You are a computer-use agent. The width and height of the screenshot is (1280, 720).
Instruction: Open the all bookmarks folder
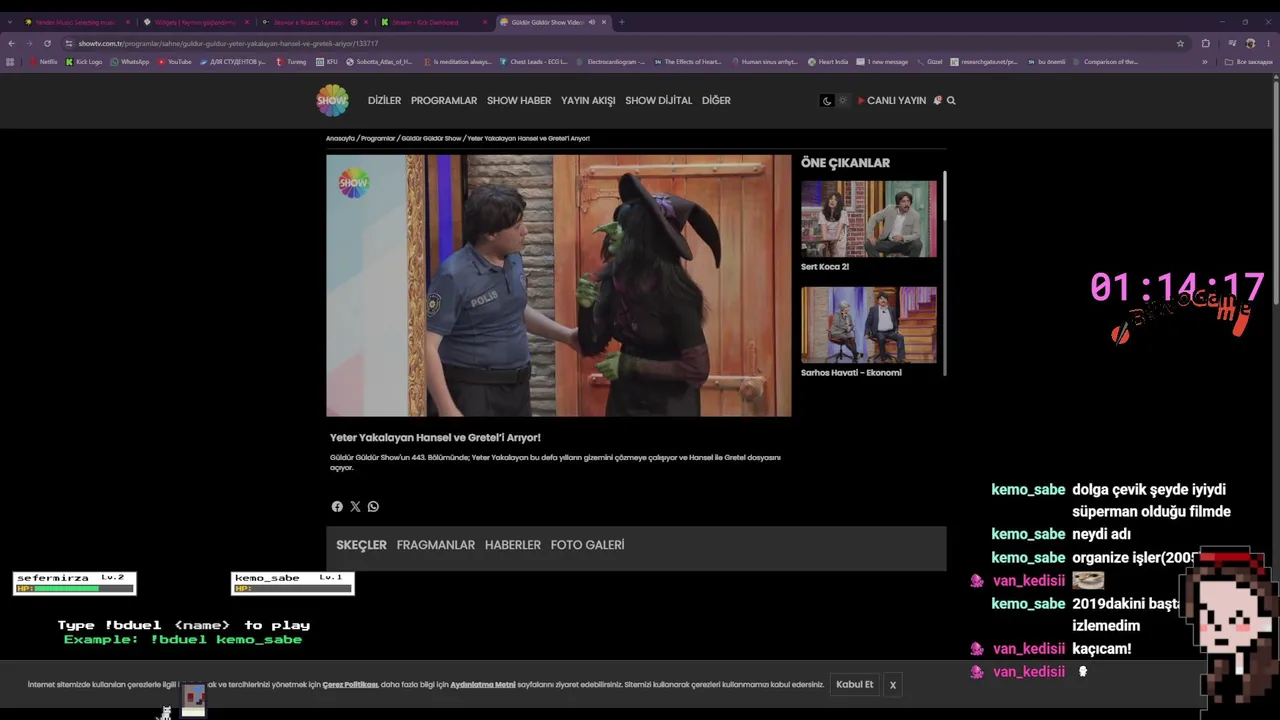1249,62
